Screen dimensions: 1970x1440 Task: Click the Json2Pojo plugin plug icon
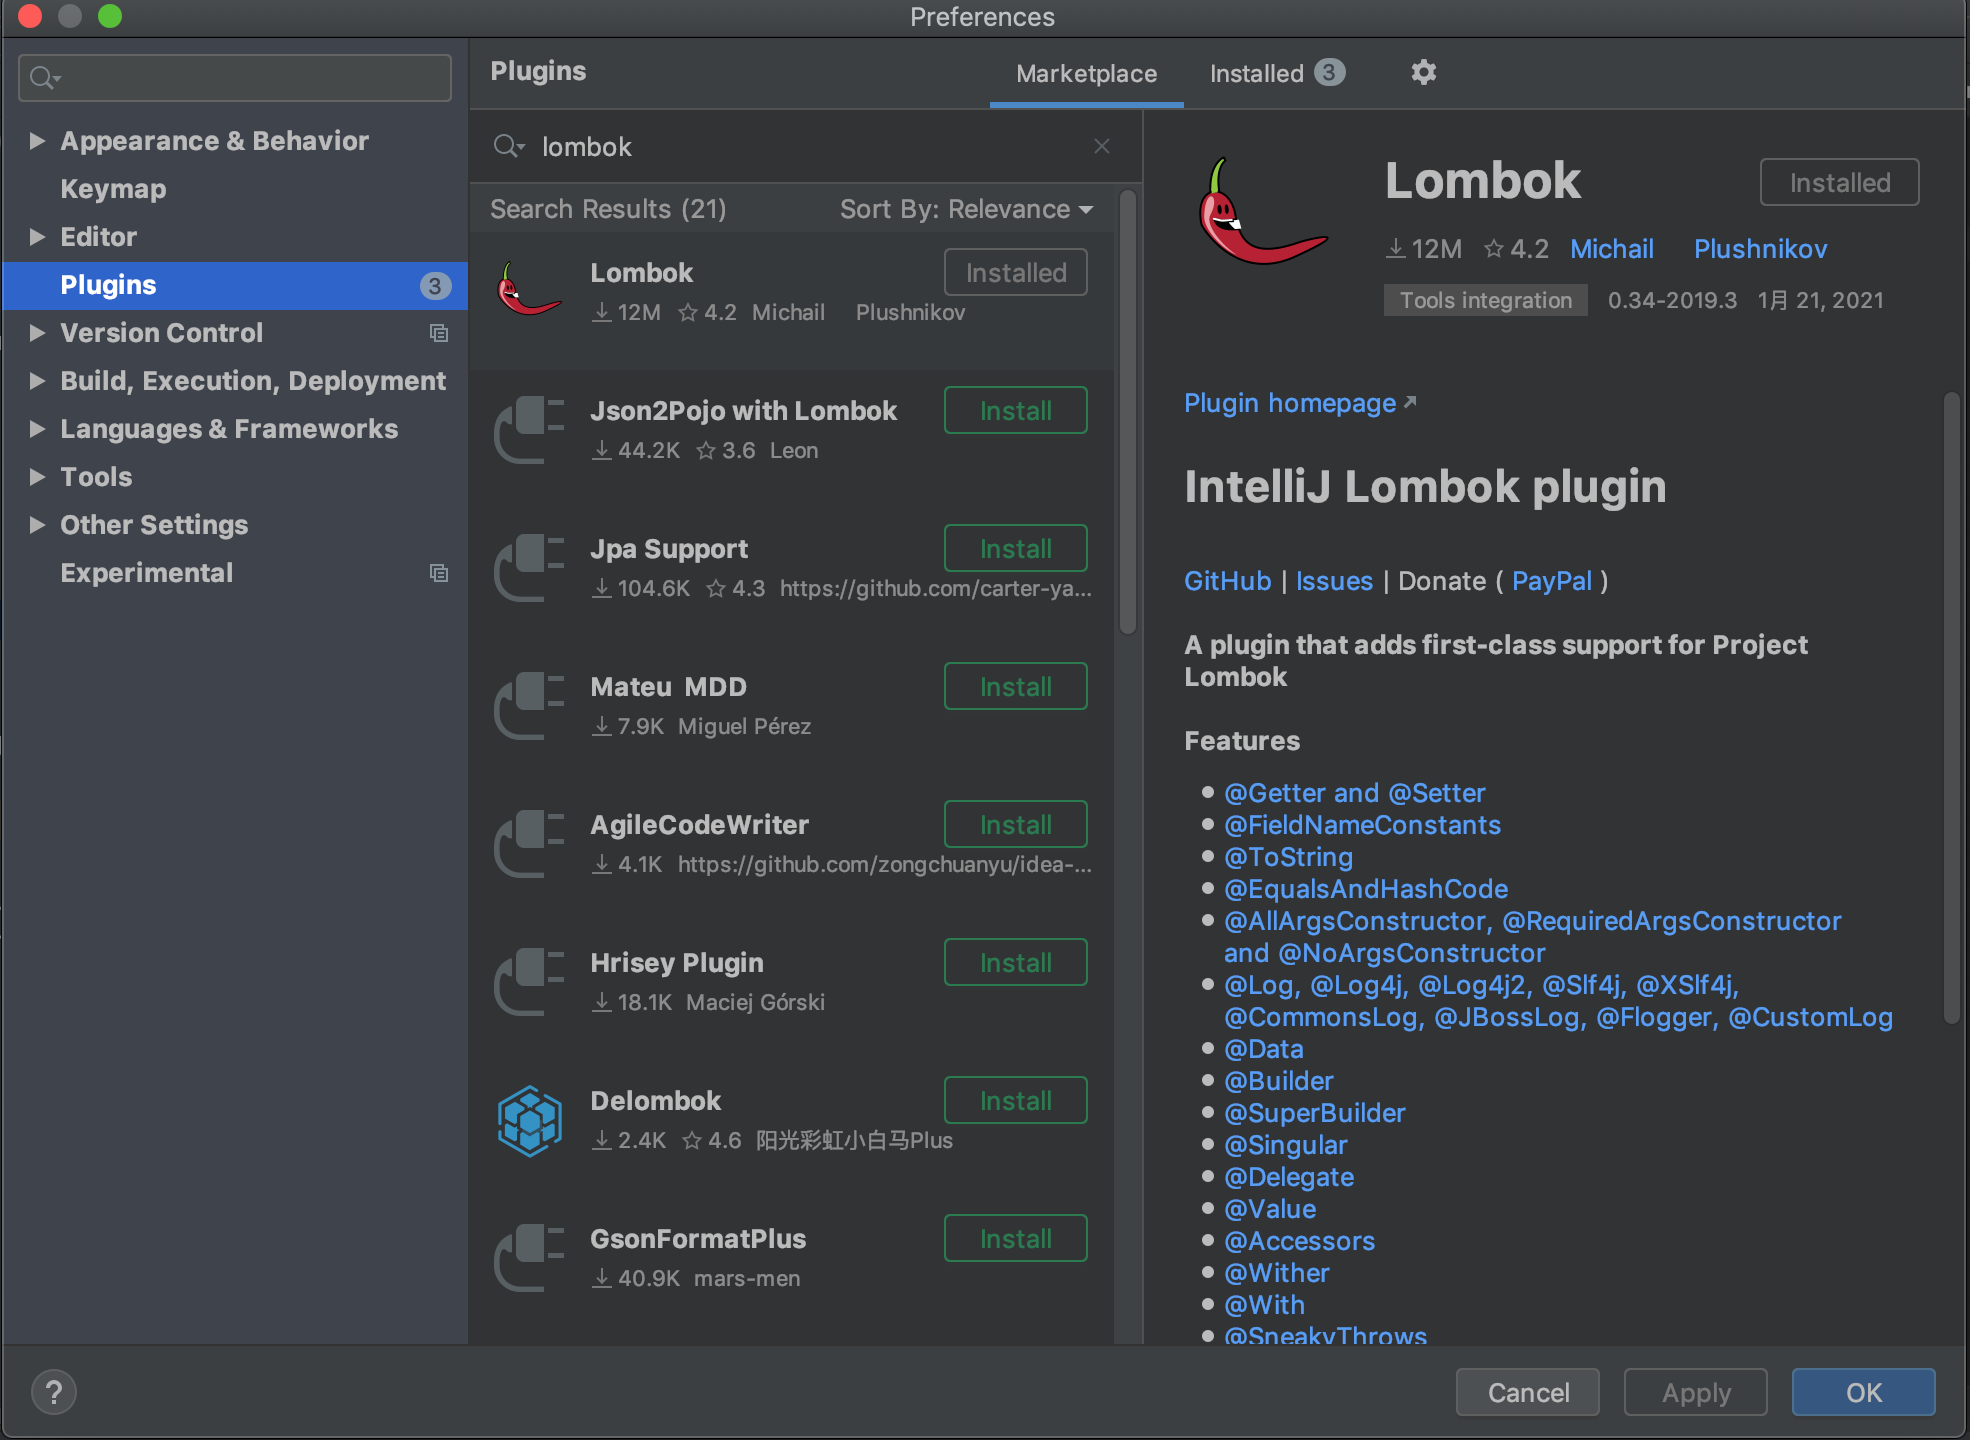tap(529, 430)
